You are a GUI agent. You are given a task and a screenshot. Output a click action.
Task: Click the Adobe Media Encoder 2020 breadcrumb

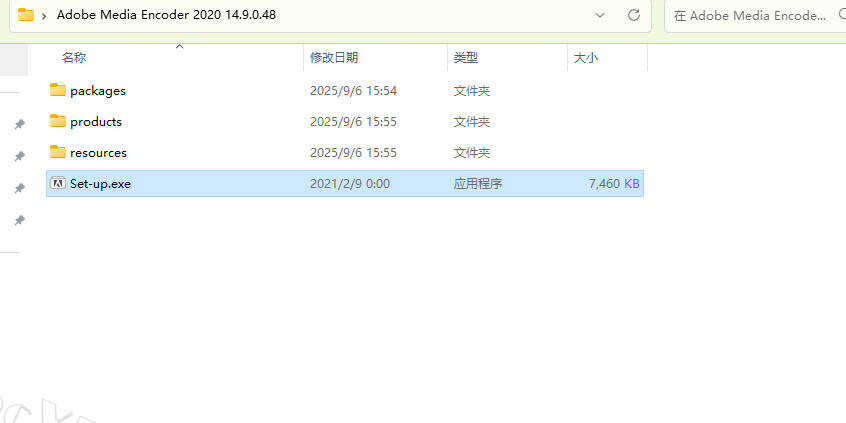coord(166,15)
